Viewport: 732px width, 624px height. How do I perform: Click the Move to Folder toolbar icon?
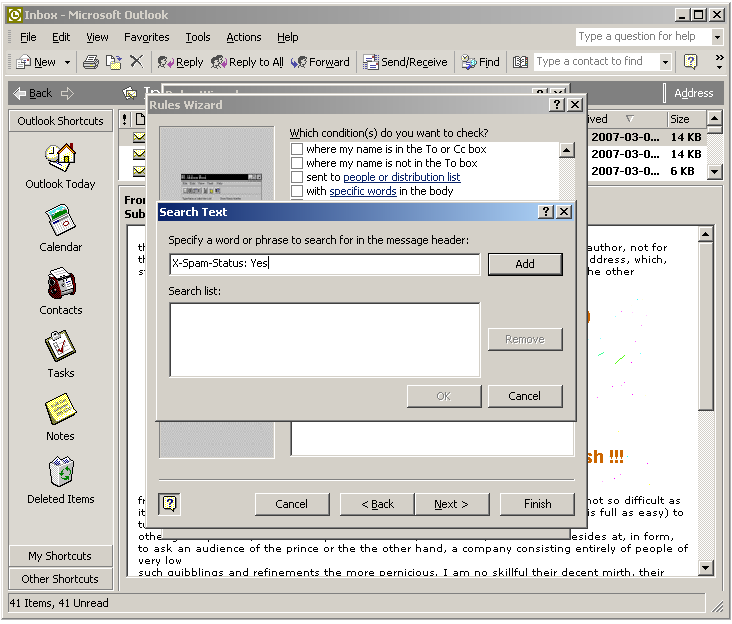coord(113,62)
